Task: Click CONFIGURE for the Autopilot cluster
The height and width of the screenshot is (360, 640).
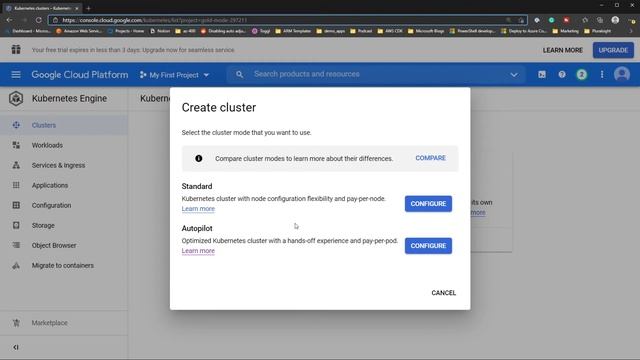Action: pyautogui.click(x=428, y=245)
